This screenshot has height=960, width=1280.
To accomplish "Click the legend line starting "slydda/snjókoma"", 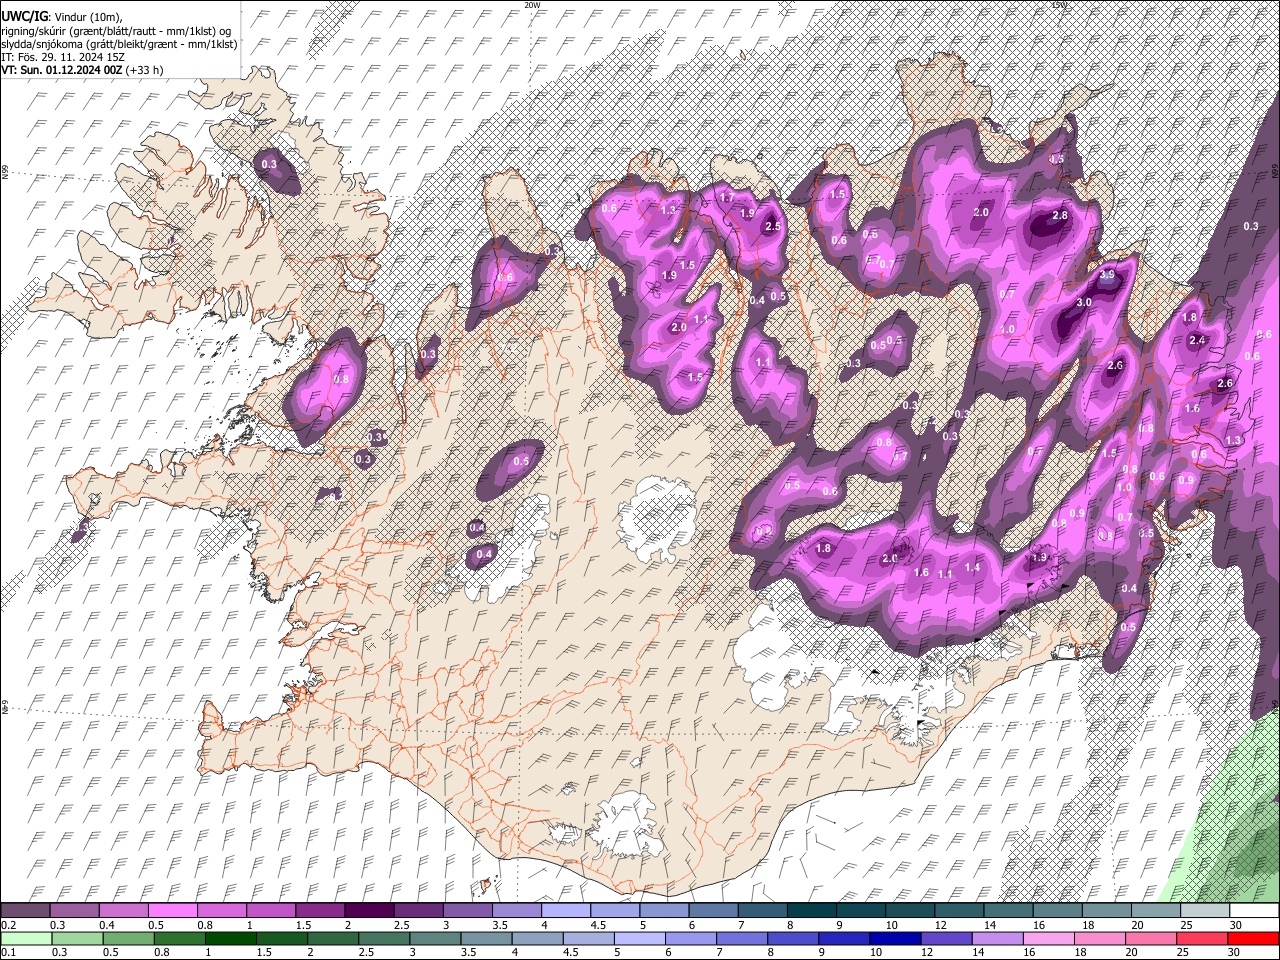I will [119, 43].
